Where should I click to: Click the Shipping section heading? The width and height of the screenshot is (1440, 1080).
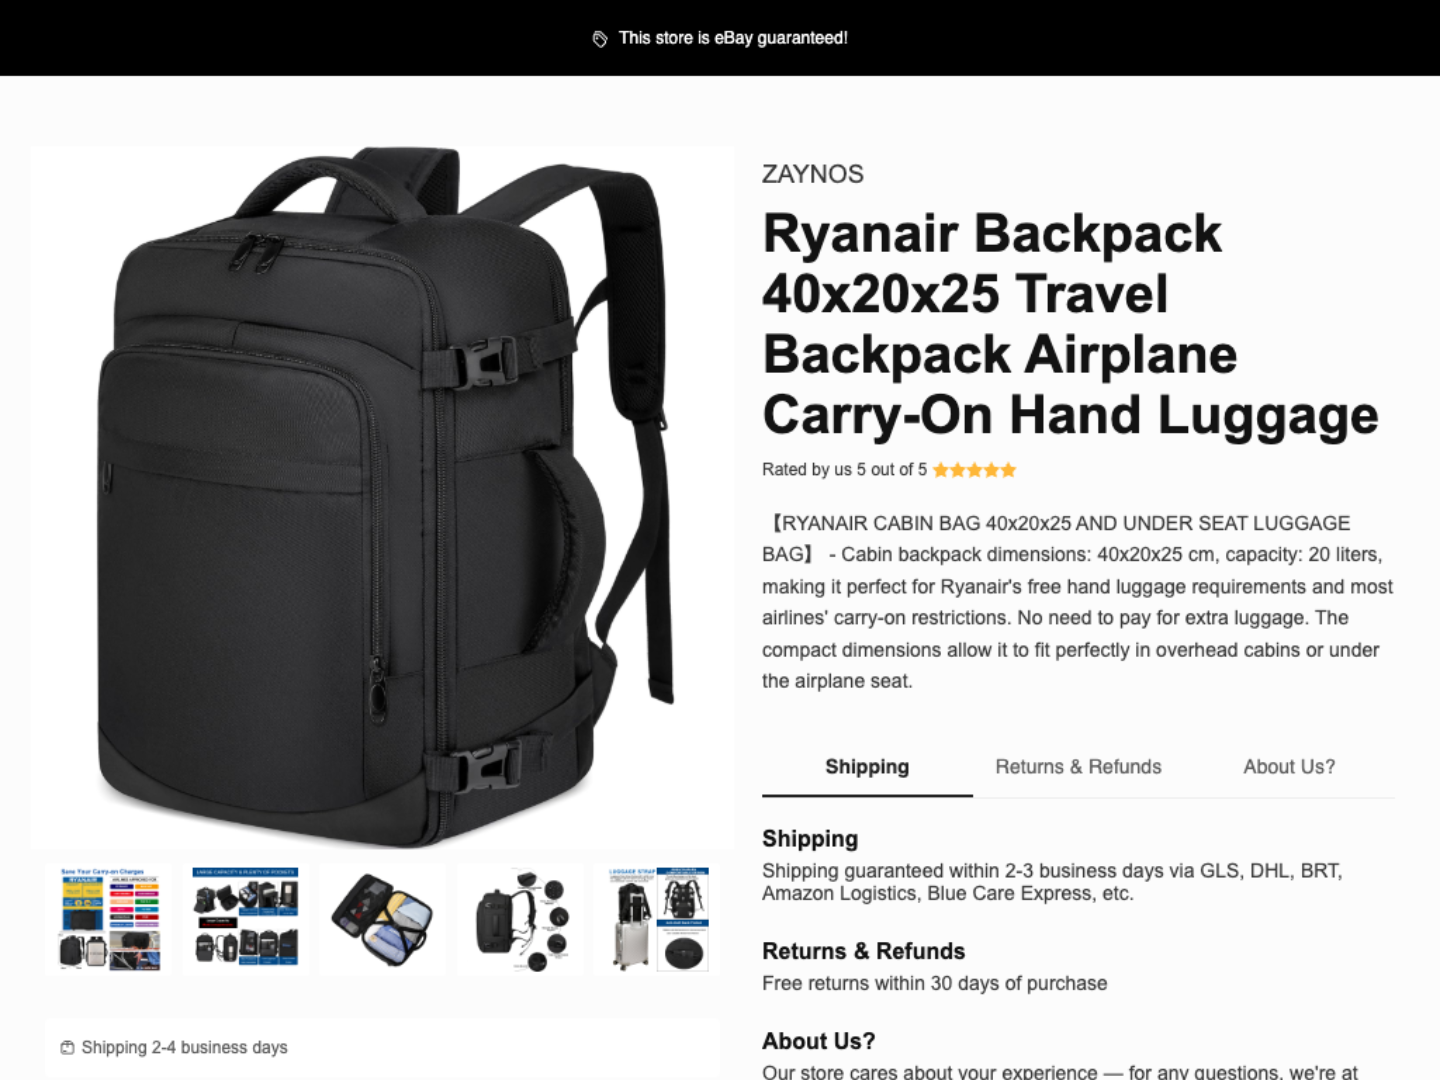click(810, 839)
